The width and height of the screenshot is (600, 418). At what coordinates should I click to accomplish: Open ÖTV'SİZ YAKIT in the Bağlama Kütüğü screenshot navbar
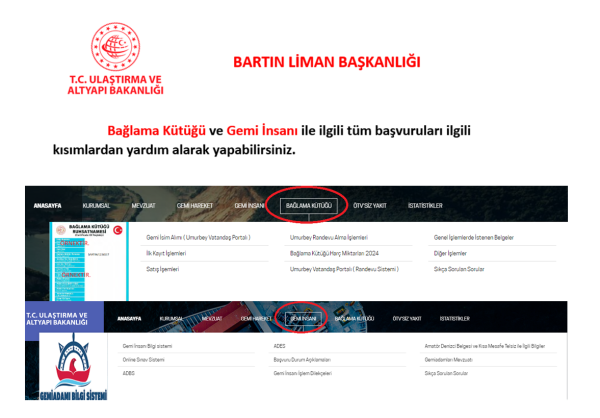tap(370, 206)
